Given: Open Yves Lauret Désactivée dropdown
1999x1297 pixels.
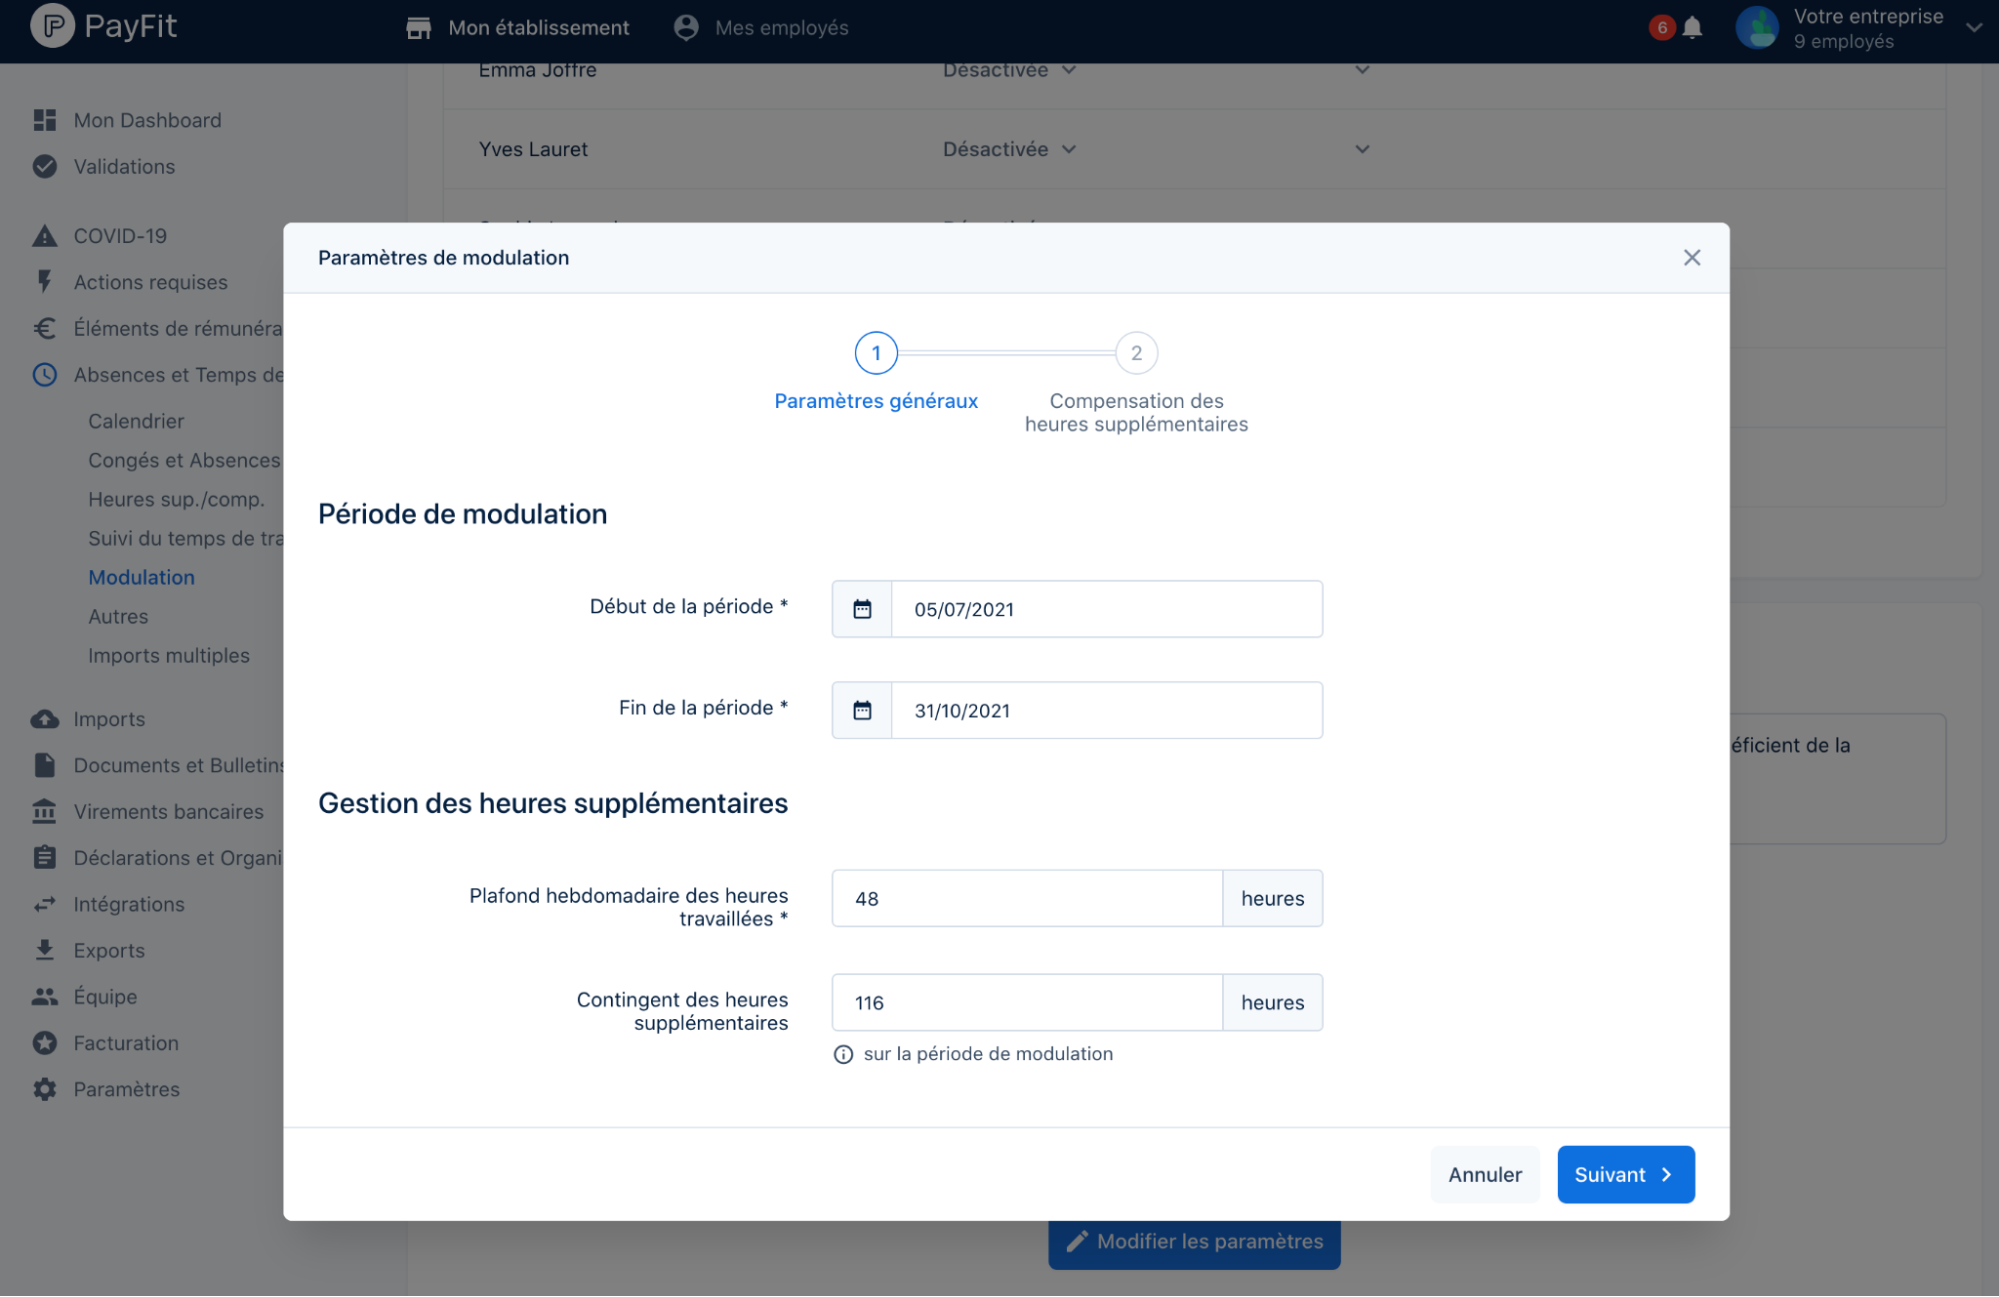Looking at the screenshot, I should tap(1010, 149).
